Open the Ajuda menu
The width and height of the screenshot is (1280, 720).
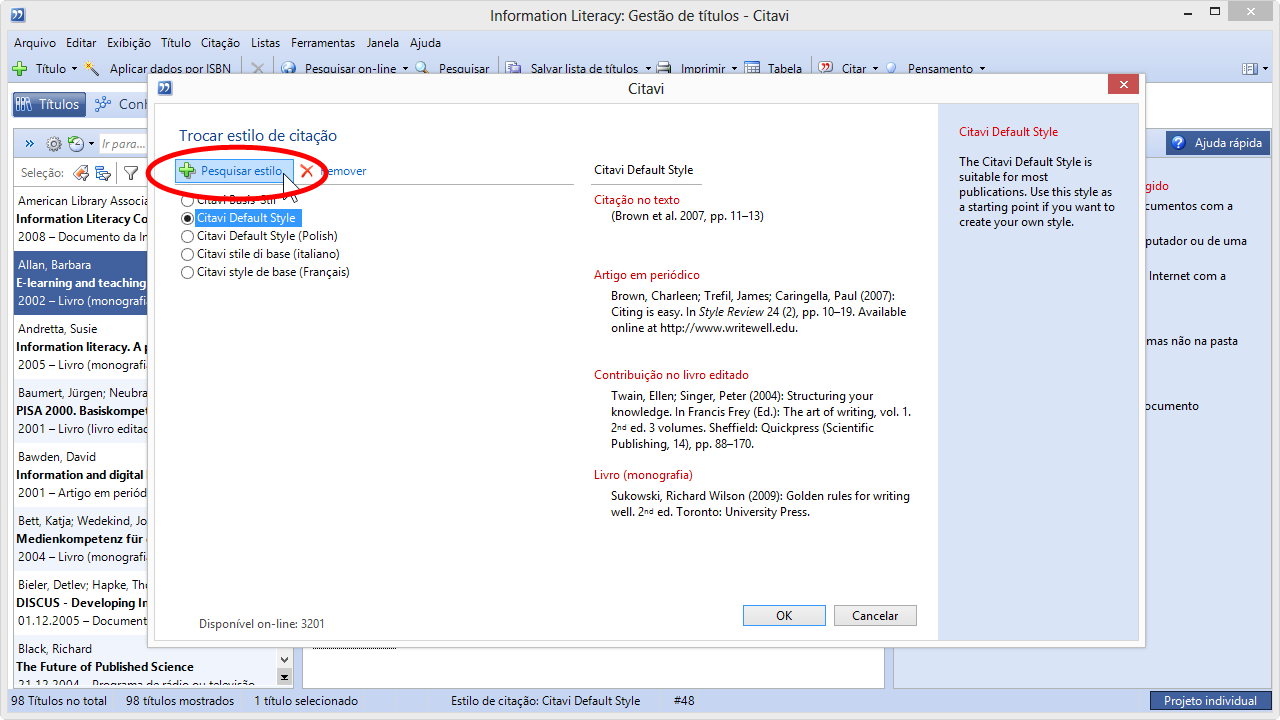tap(425, 43)
